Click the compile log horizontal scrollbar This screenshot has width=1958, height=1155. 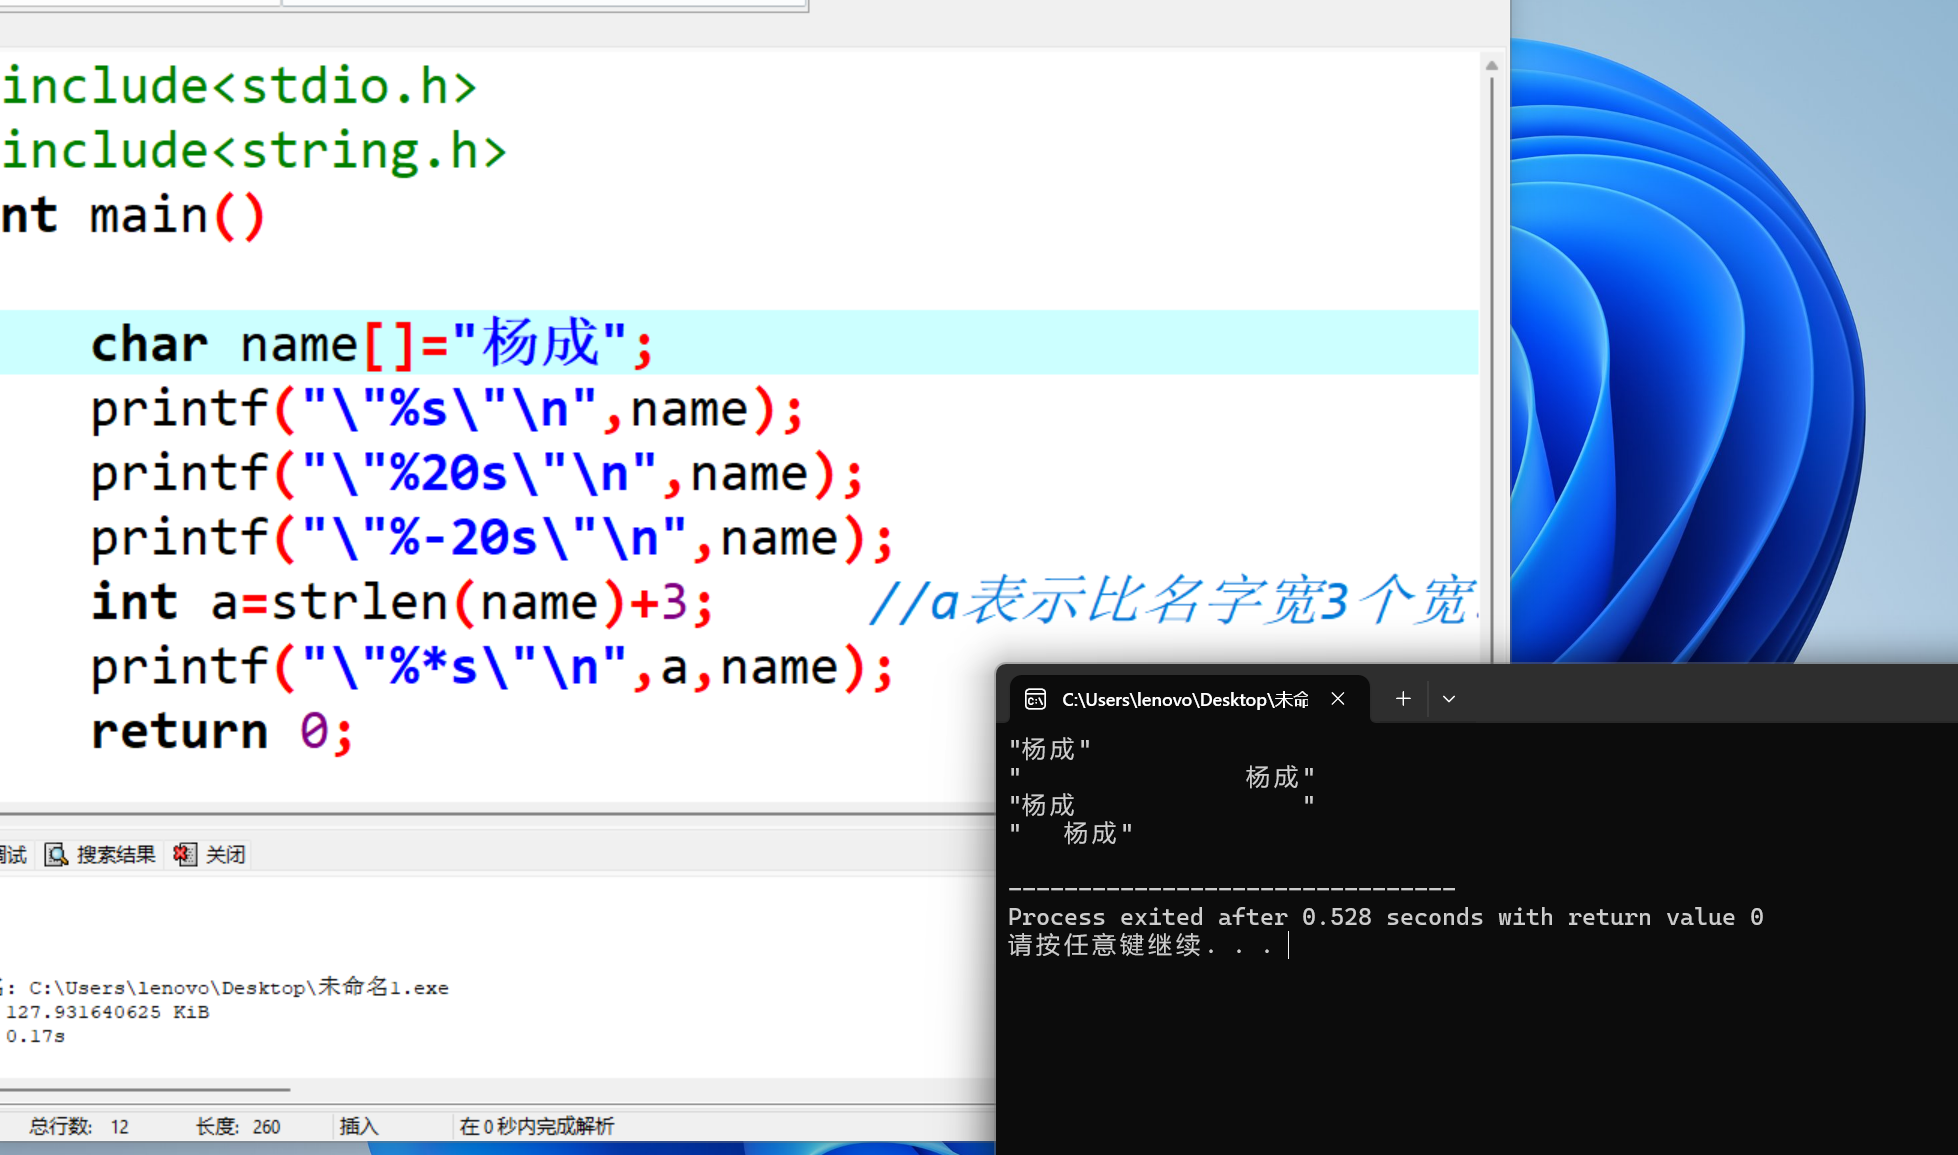(x=145, y=1089)
